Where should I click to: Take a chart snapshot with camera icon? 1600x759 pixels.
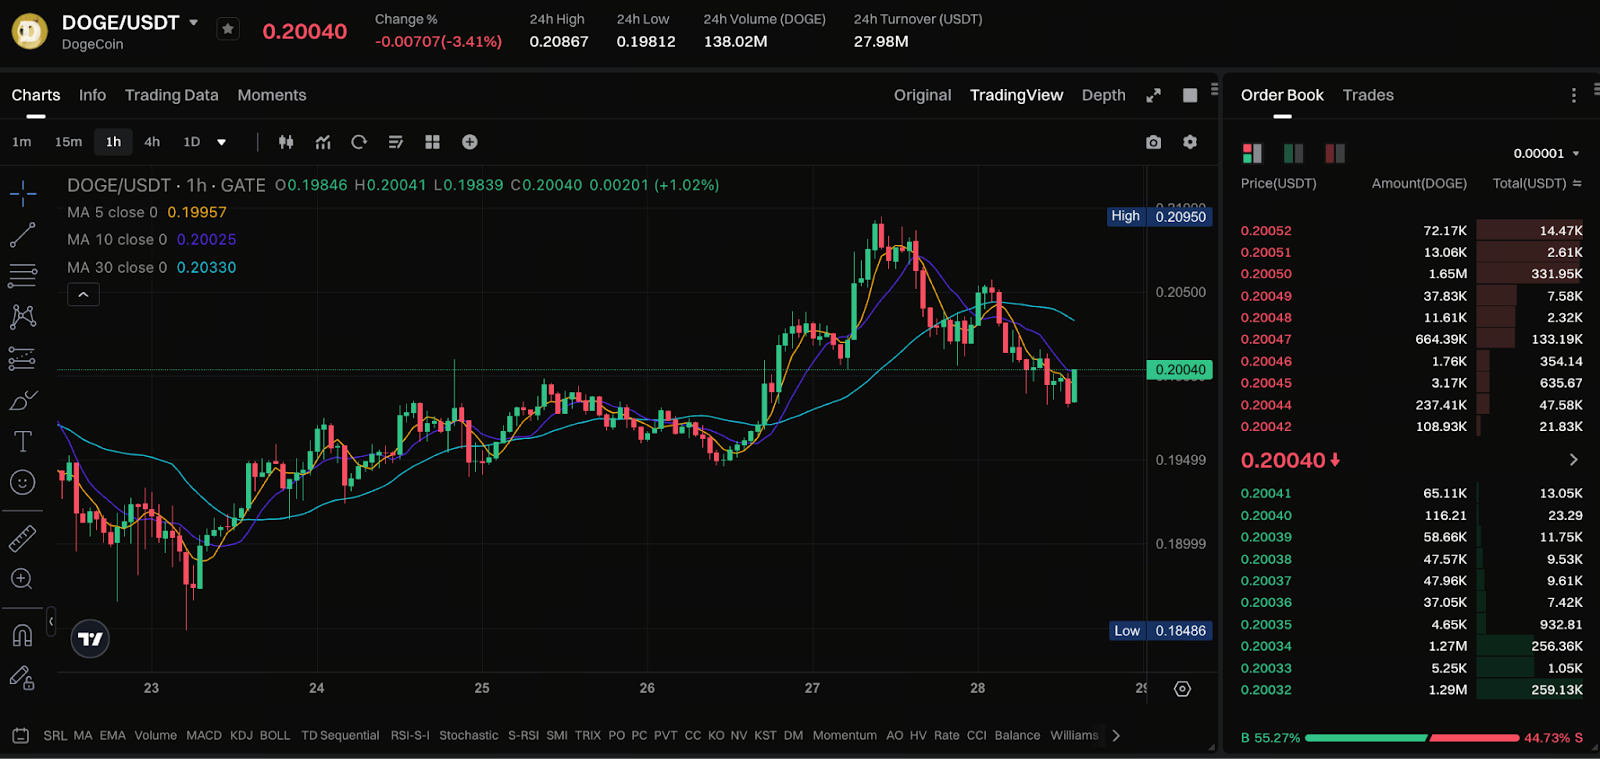click(x=1153, y=142)
